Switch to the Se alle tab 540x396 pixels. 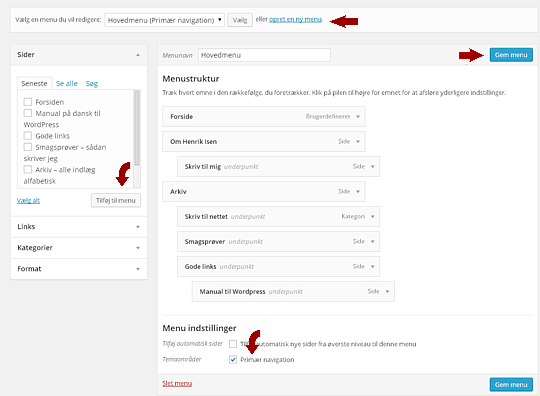67,83
